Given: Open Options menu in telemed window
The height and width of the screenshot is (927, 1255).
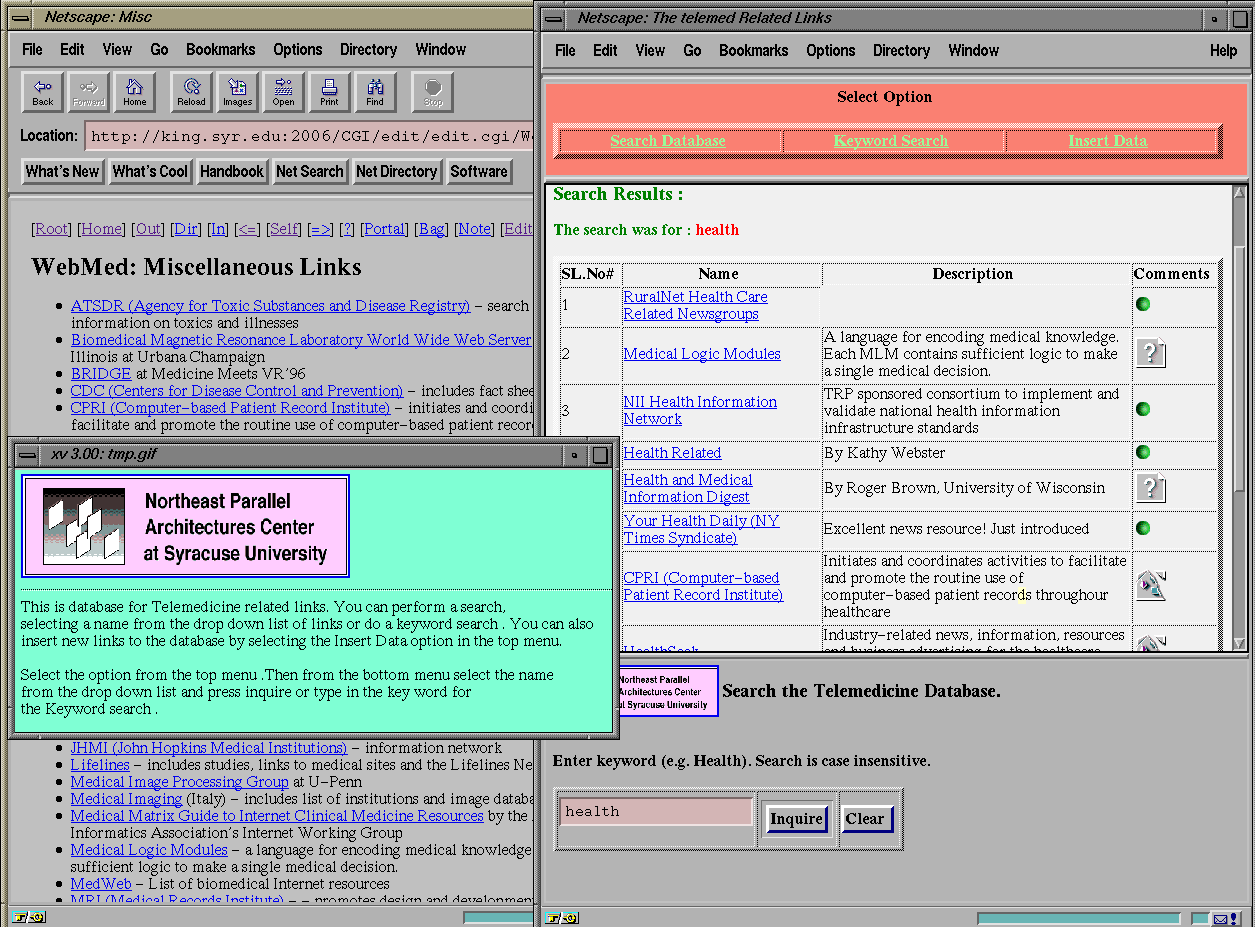Looking at the screenshot, I should coord(830,50).
